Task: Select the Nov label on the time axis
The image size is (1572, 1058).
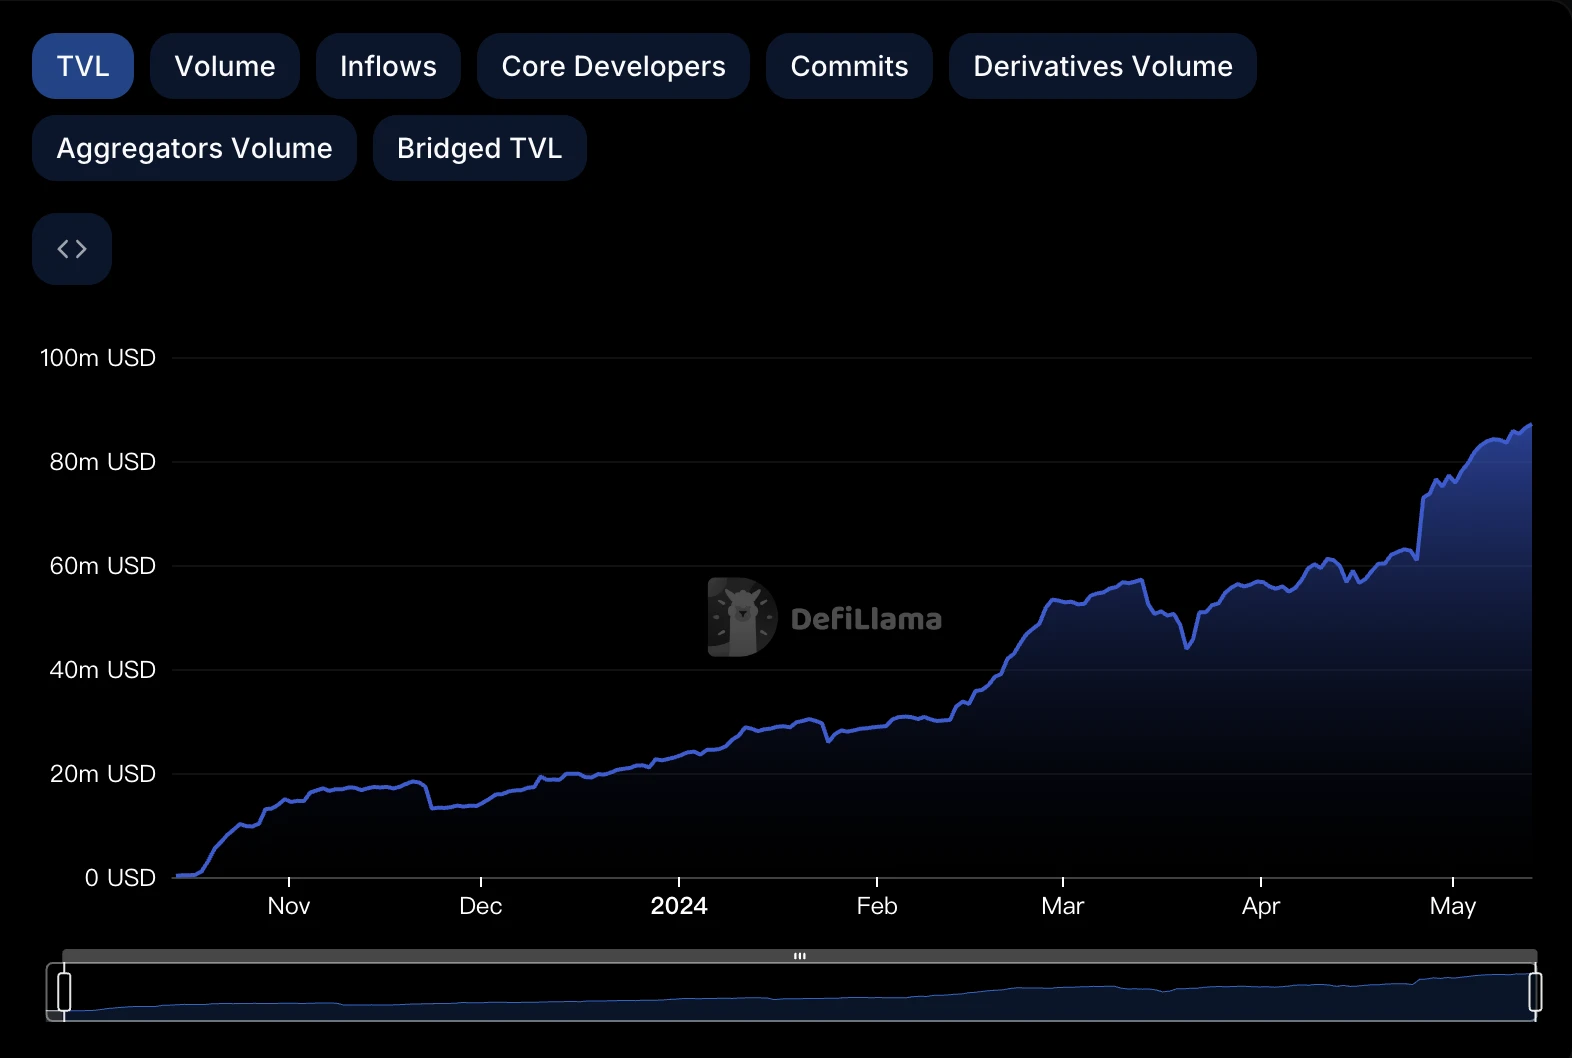Action: pyautogui.click(x=289, y=906)
